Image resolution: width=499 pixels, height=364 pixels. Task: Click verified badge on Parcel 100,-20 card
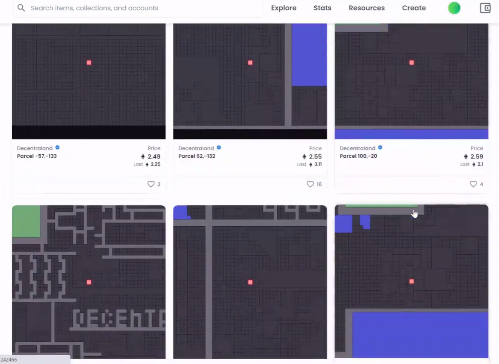pyautogui.click(x=380, y=147)
